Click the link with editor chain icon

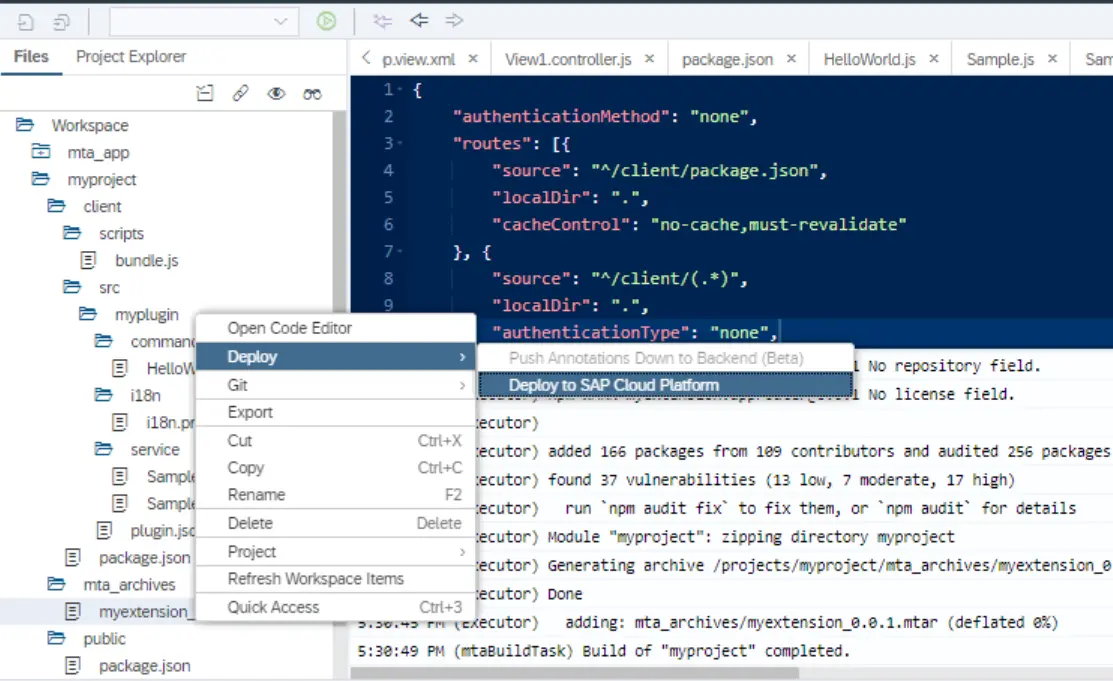(x=240, y=93)
